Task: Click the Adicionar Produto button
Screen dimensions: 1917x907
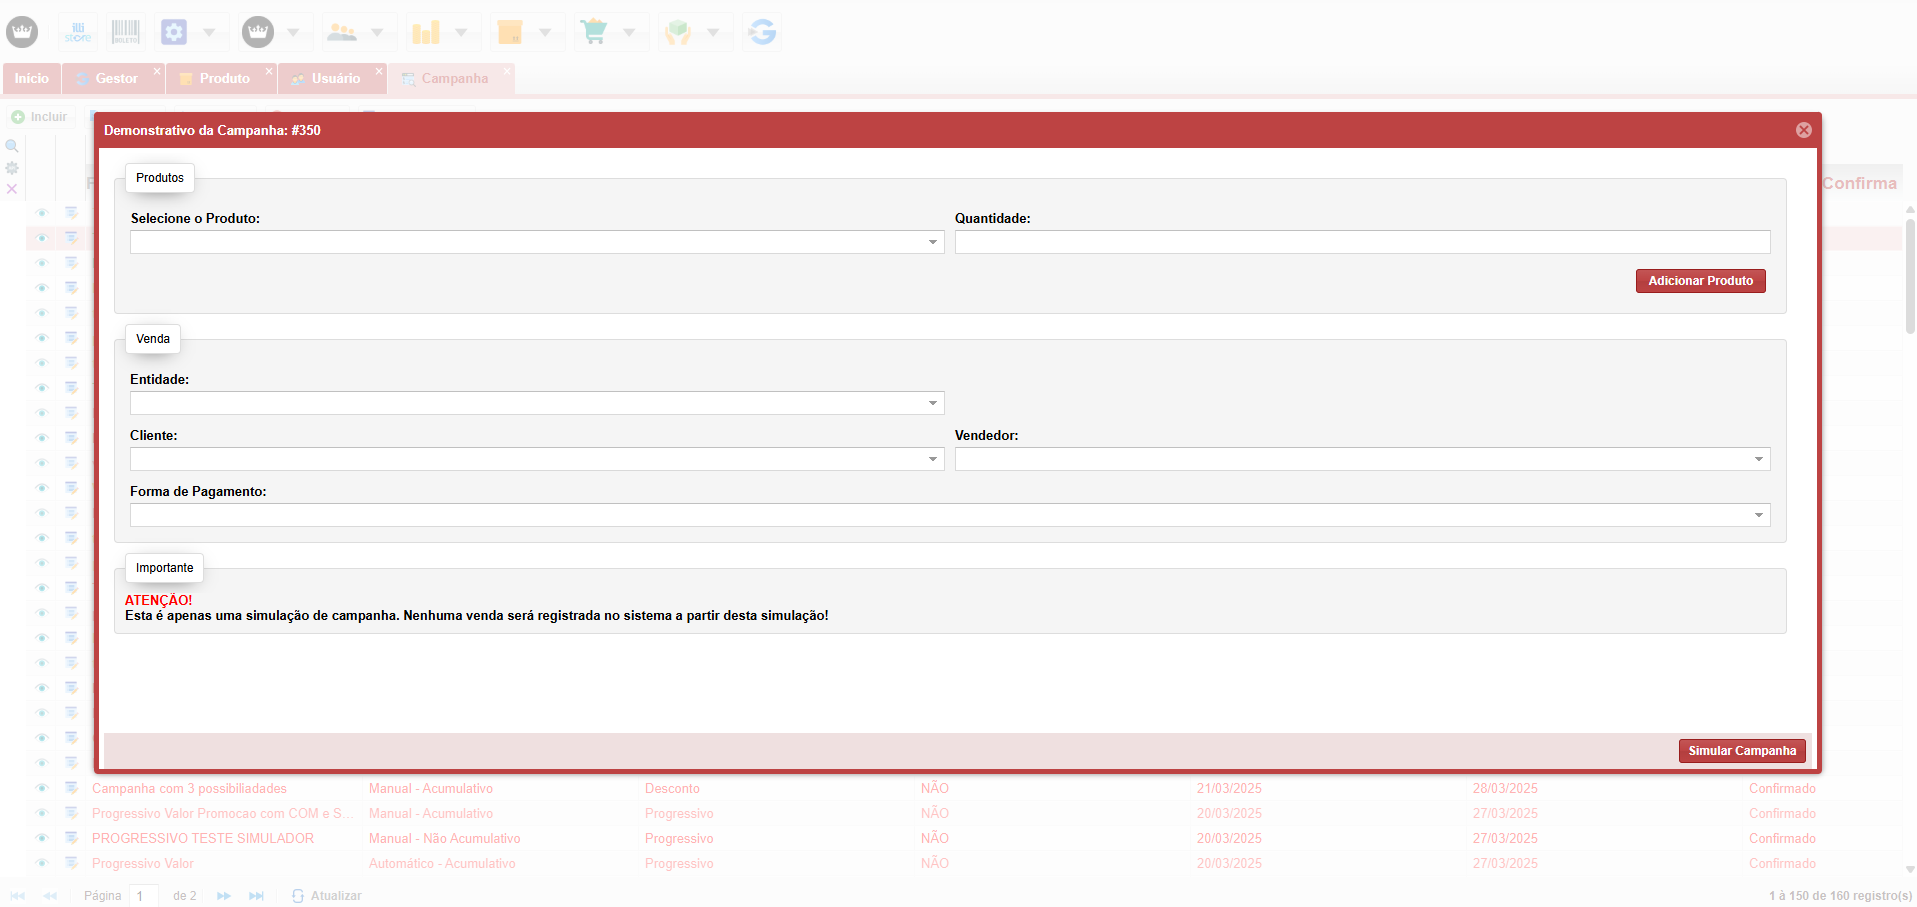Action: [x=1700, y=281]
